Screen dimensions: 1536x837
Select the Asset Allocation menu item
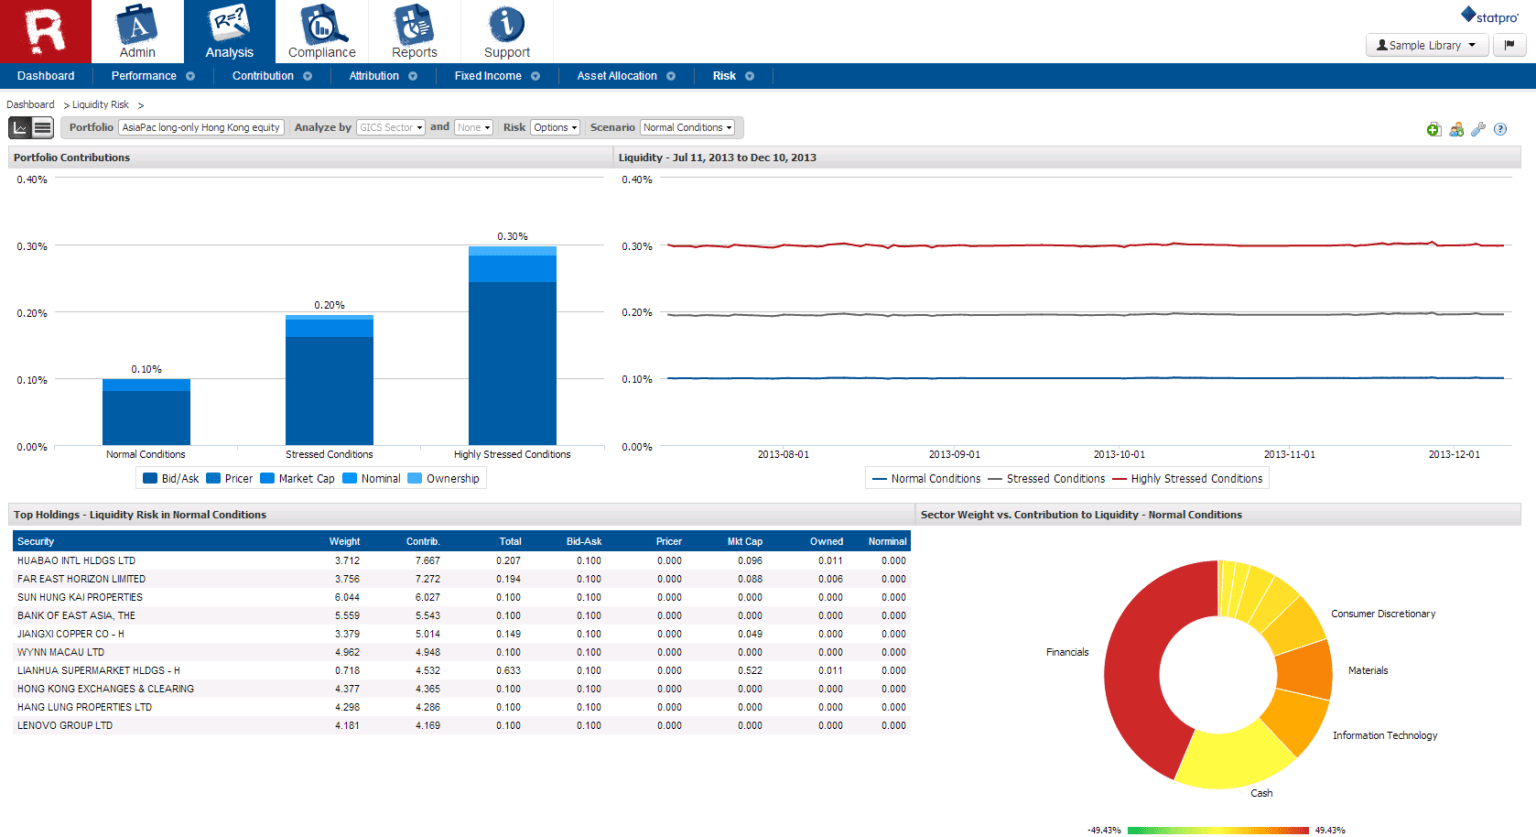(617, 75)
